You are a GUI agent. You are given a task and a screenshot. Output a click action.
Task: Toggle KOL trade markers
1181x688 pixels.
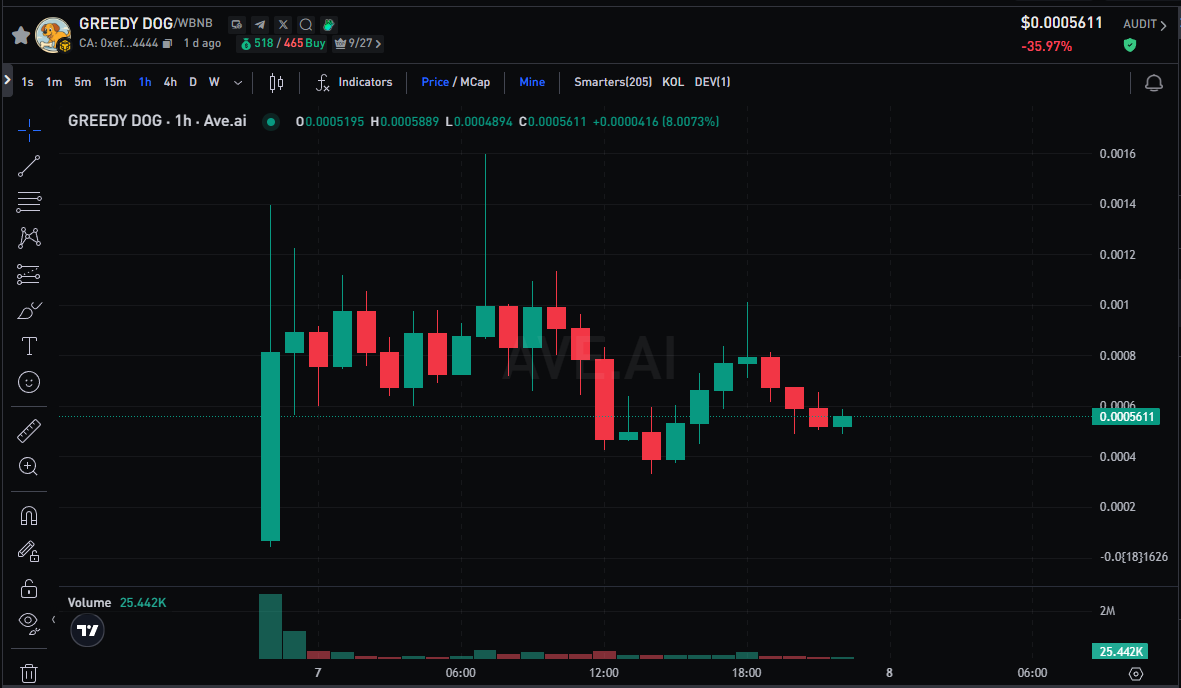(673, 82)
